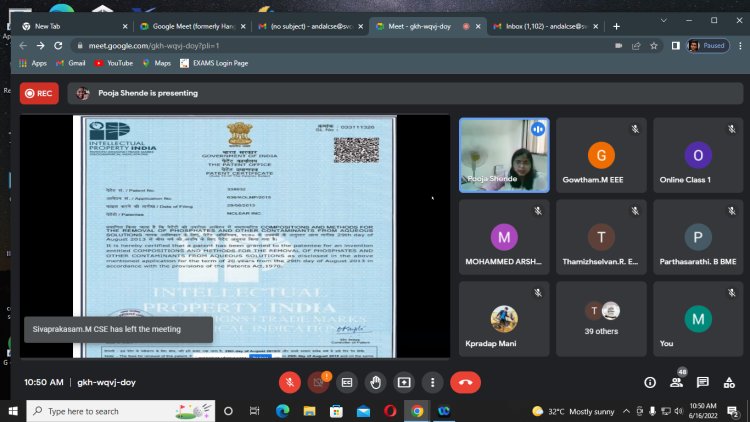Viewport: 750px width, 422px height.
Task: Open the present now screen share button
Action: (404, 382)
